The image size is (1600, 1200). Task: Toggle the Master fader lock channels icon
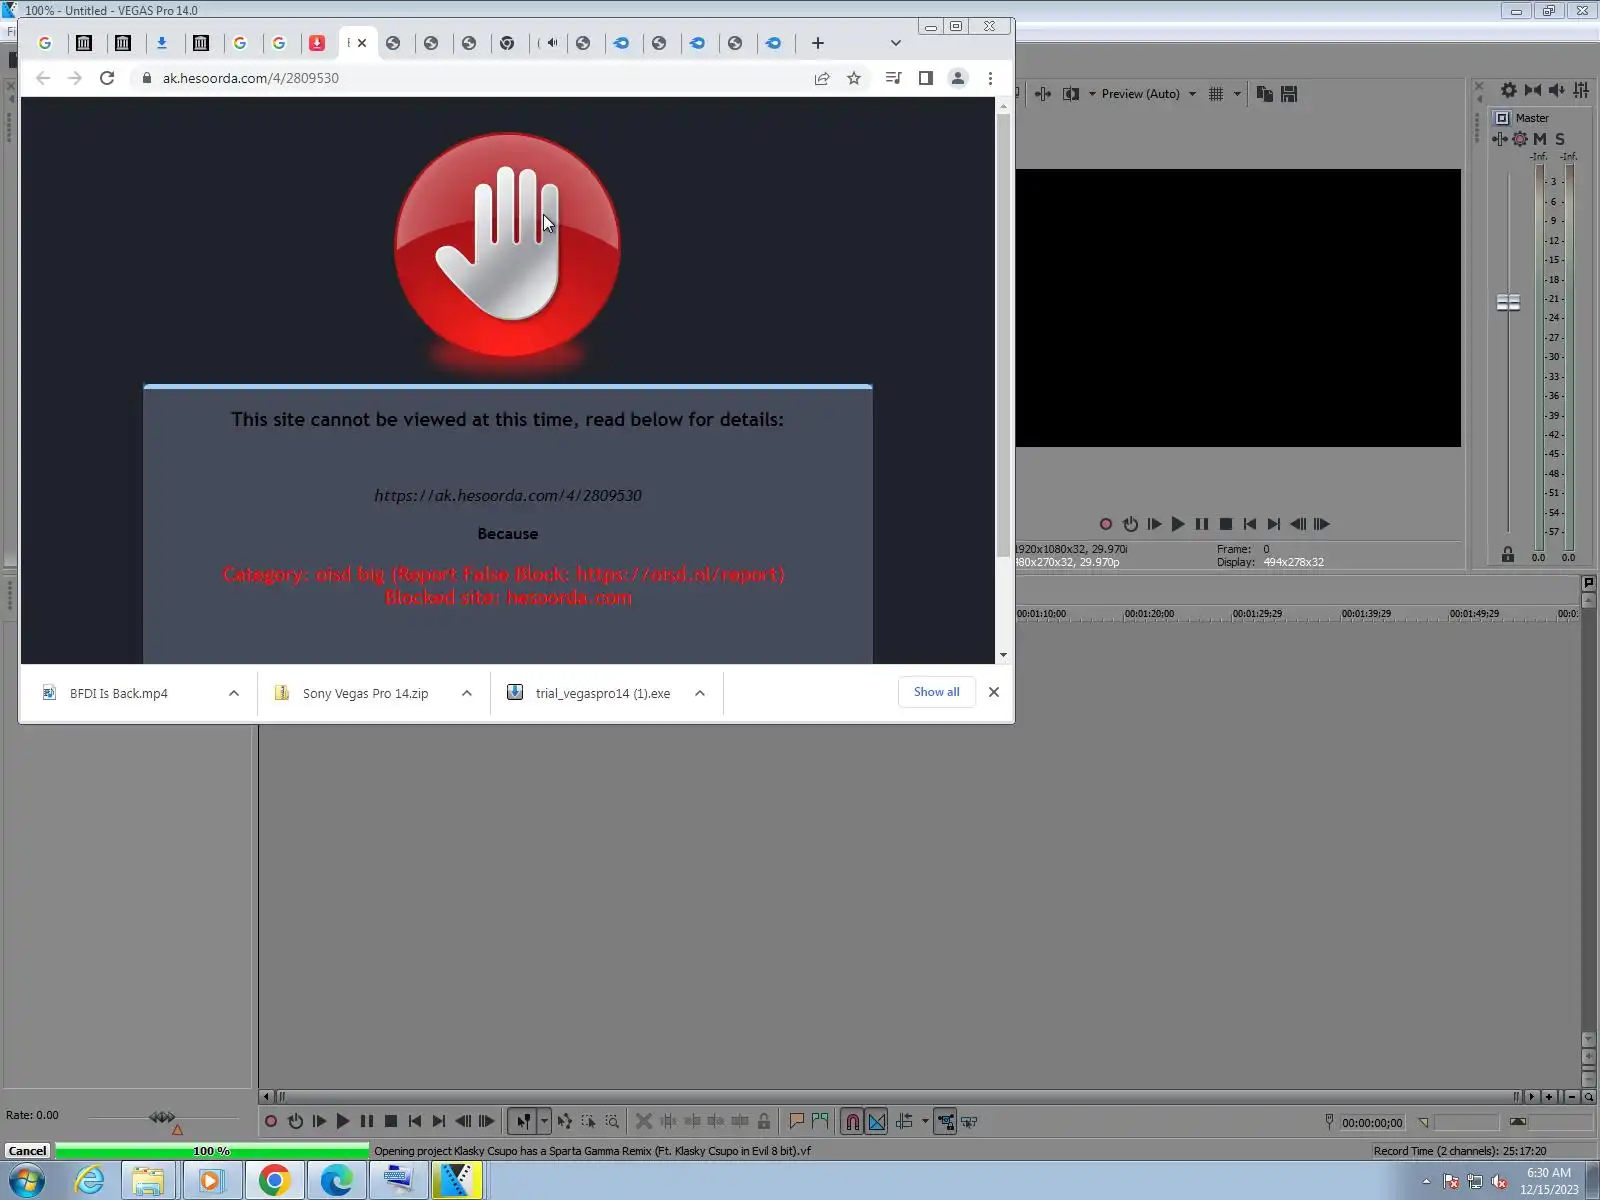(1508, 555)
